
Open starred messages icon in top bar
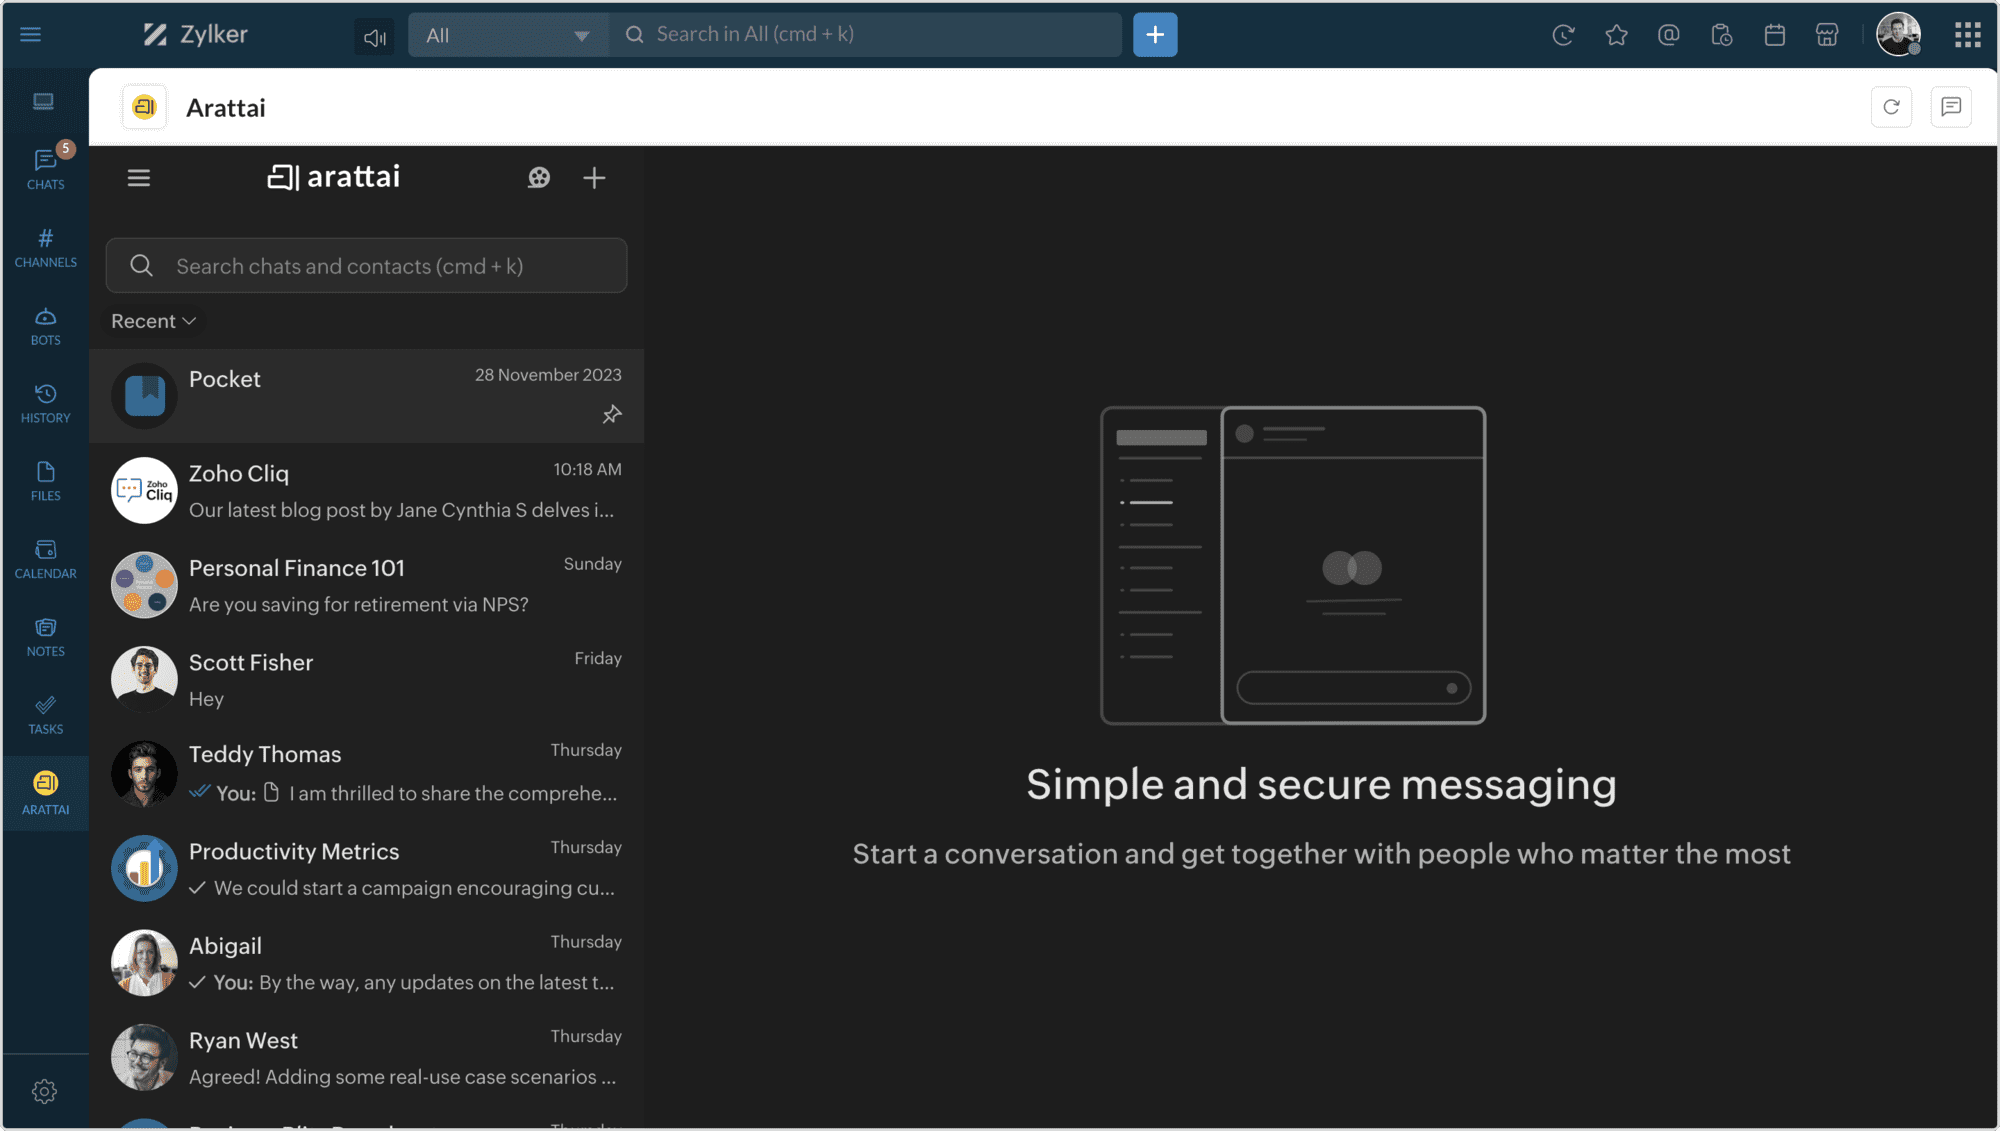[x=1616, y=35]
